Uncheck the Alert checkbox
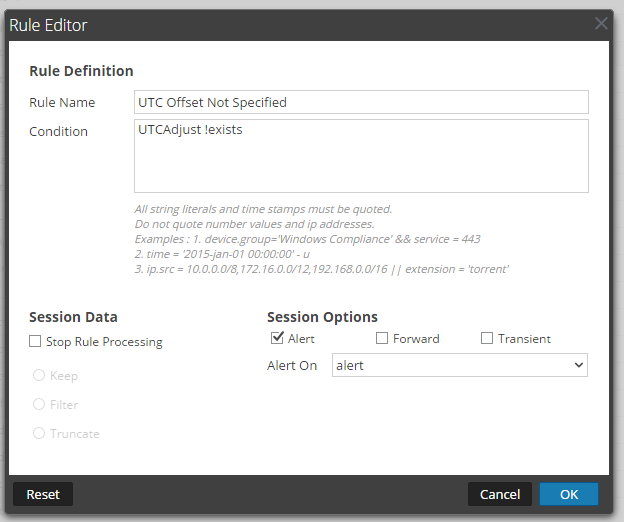The width and height of the screenshot is (624, 522). click(277, 339)
